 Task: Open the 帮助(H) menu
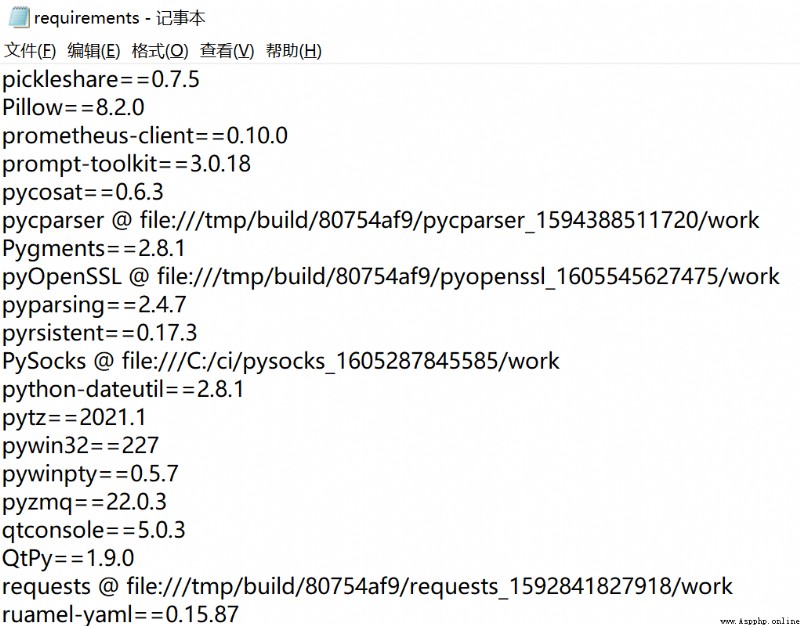click(x=293, y=51)
